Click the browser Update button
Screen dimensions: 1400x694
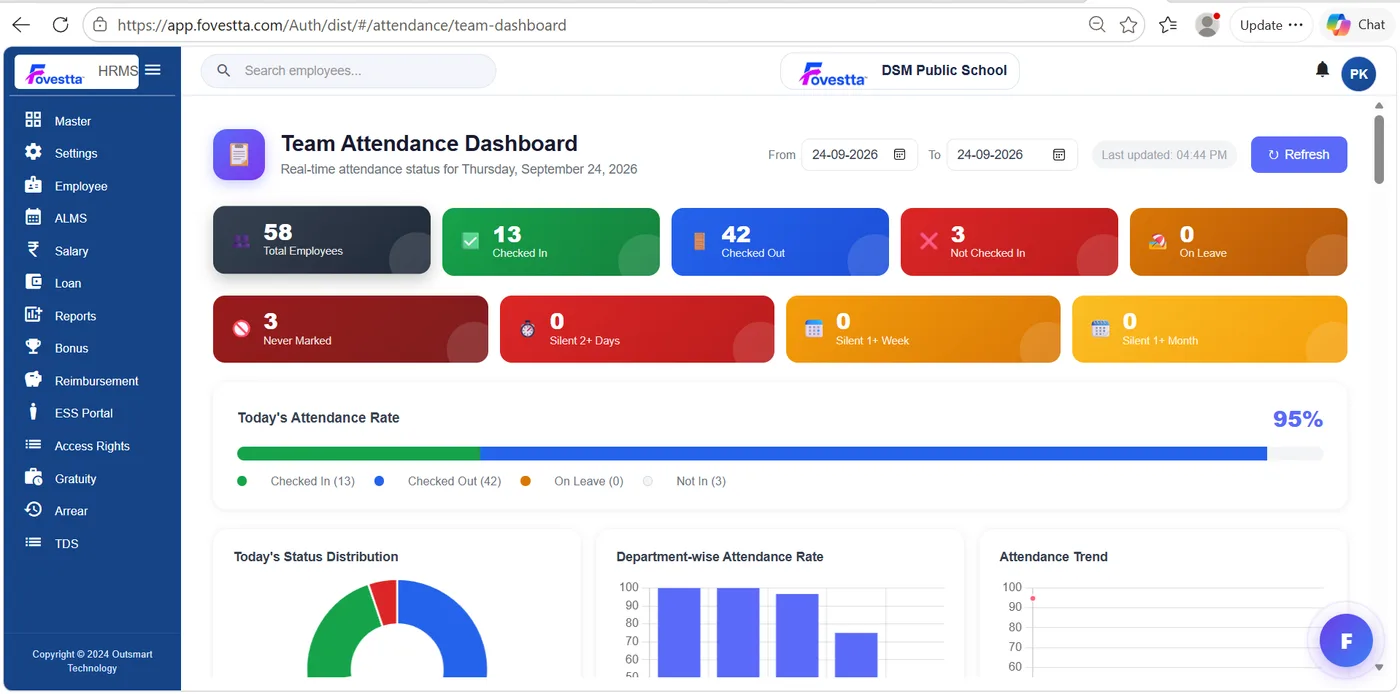coord(1272,25)
